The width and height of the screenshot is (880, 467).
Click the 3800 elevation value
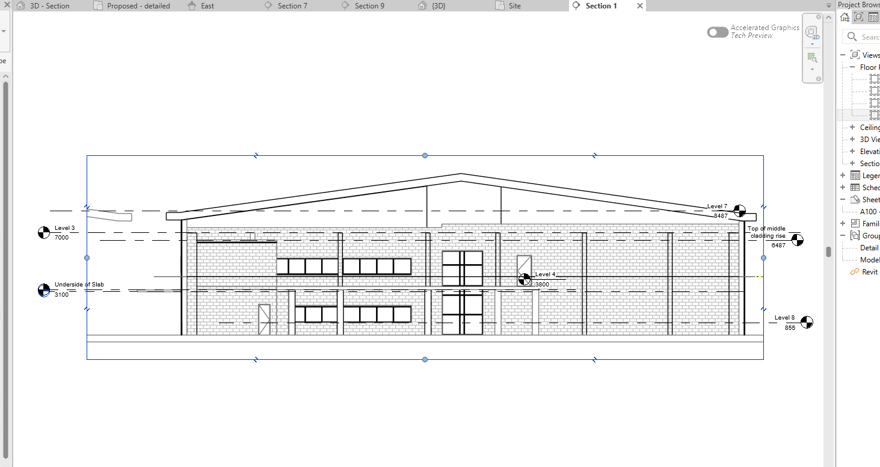click(542, 285)
